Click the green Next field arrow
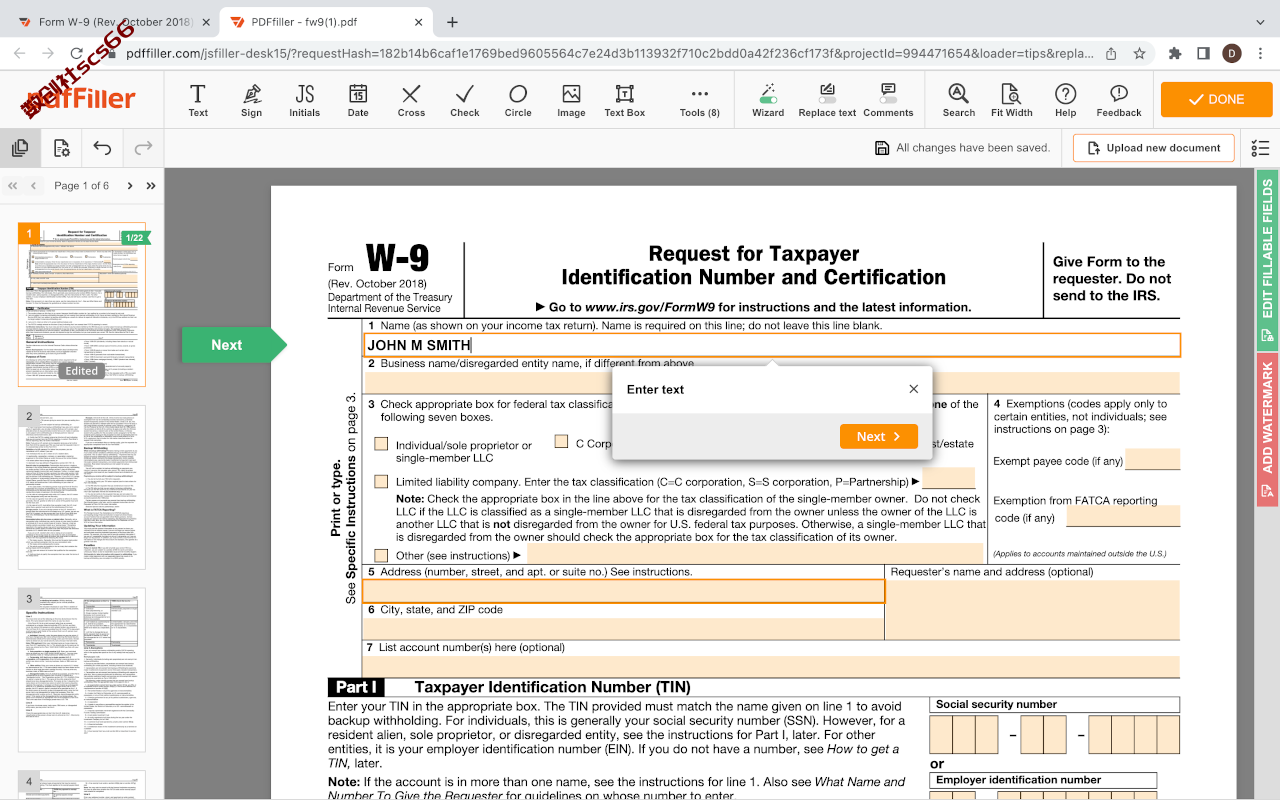This screenshot has height=800, width=1280. (234, 345)
